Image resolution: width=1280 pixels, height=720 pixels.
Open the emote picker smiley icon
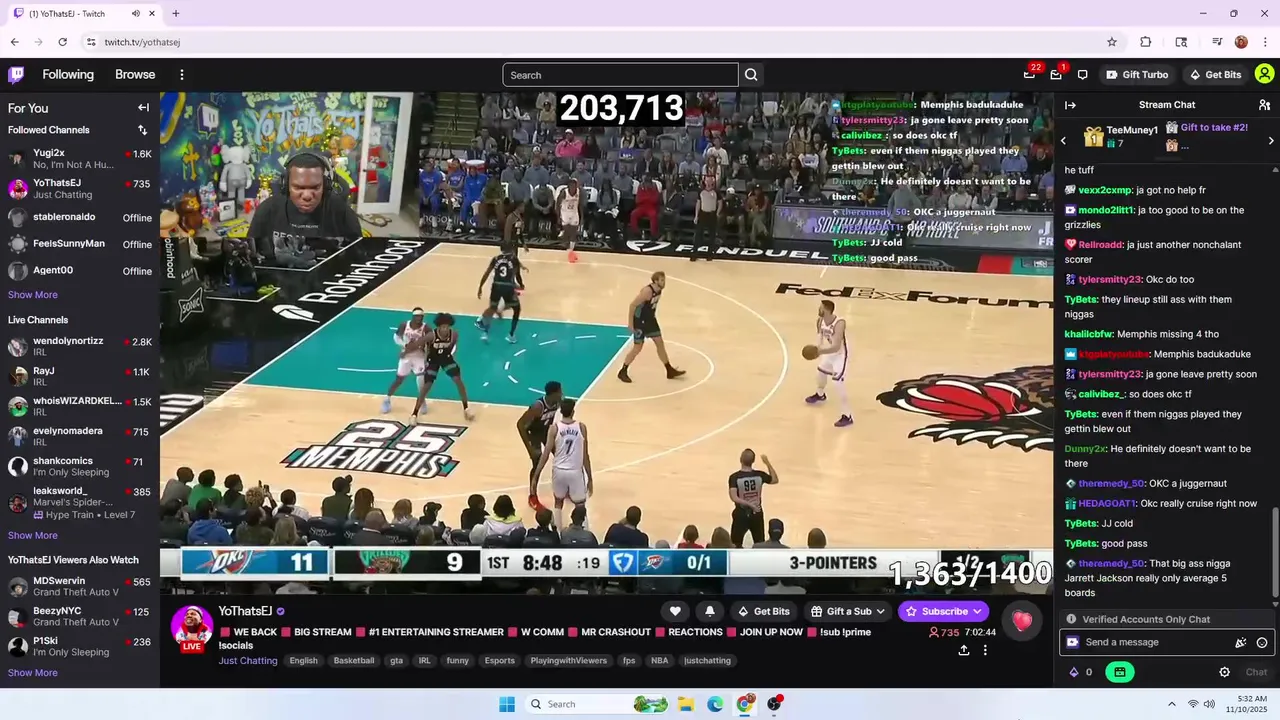click(1262, 643)
